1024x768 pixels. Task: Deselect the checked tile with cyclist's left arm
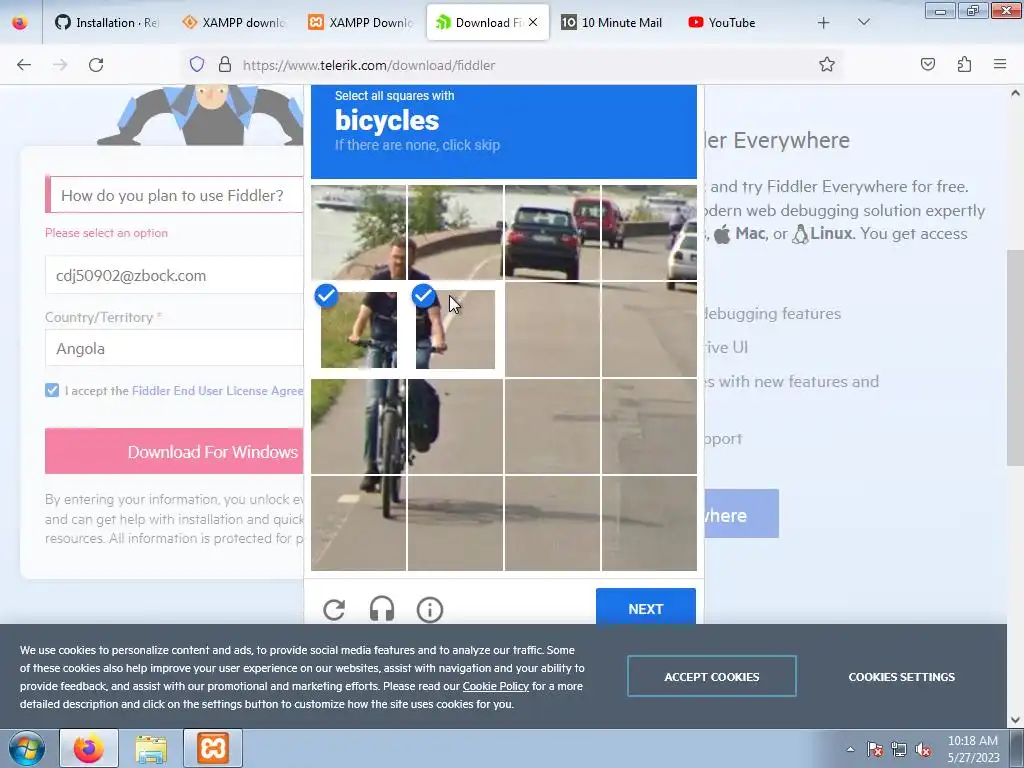click(x=359, y=329)
